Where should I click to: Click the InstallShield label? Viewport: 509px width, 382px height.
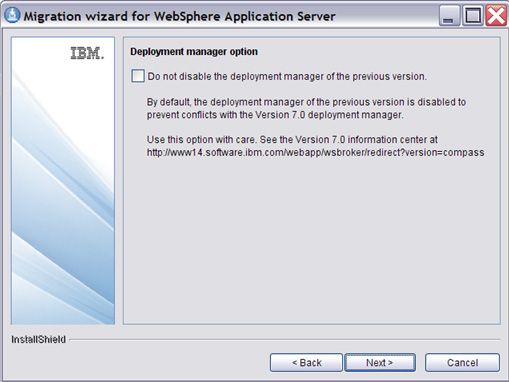(x=38, y=340)
